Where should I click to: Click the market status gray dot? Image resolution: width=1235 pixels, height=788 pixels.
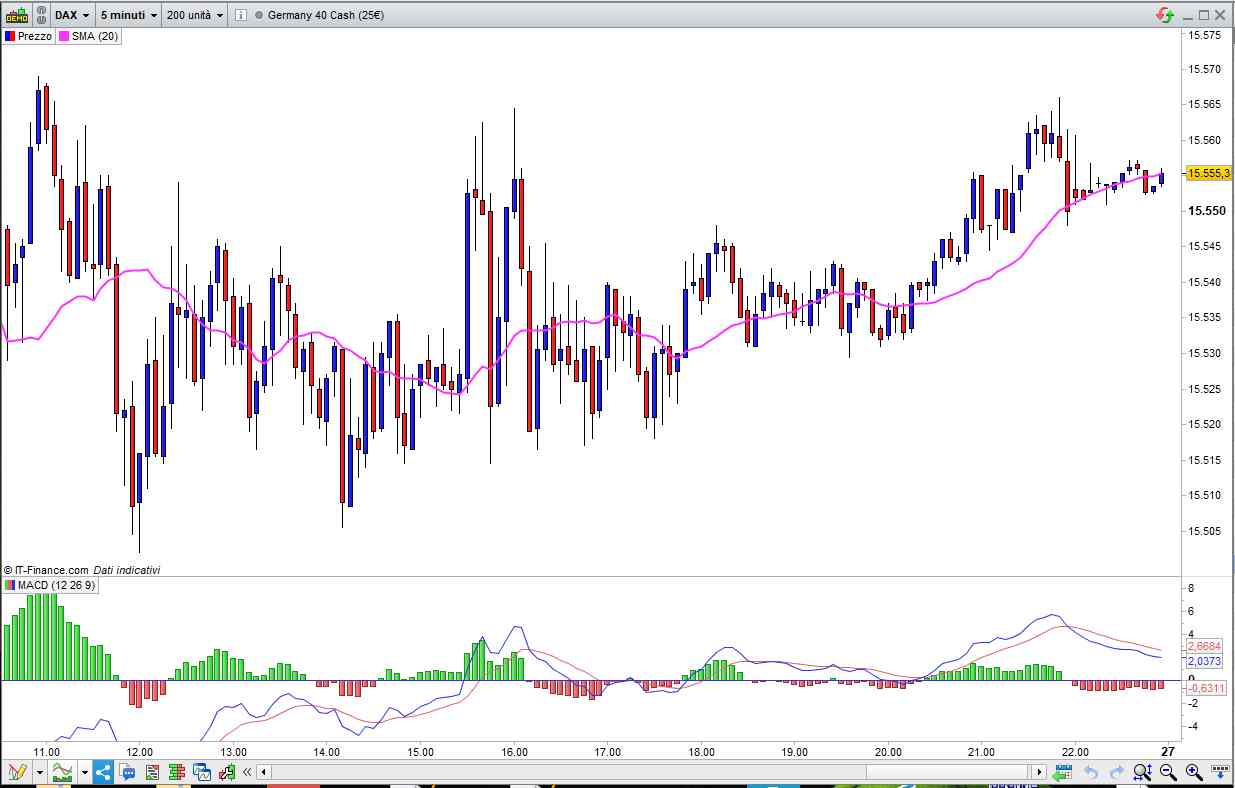tap(259, 16)
